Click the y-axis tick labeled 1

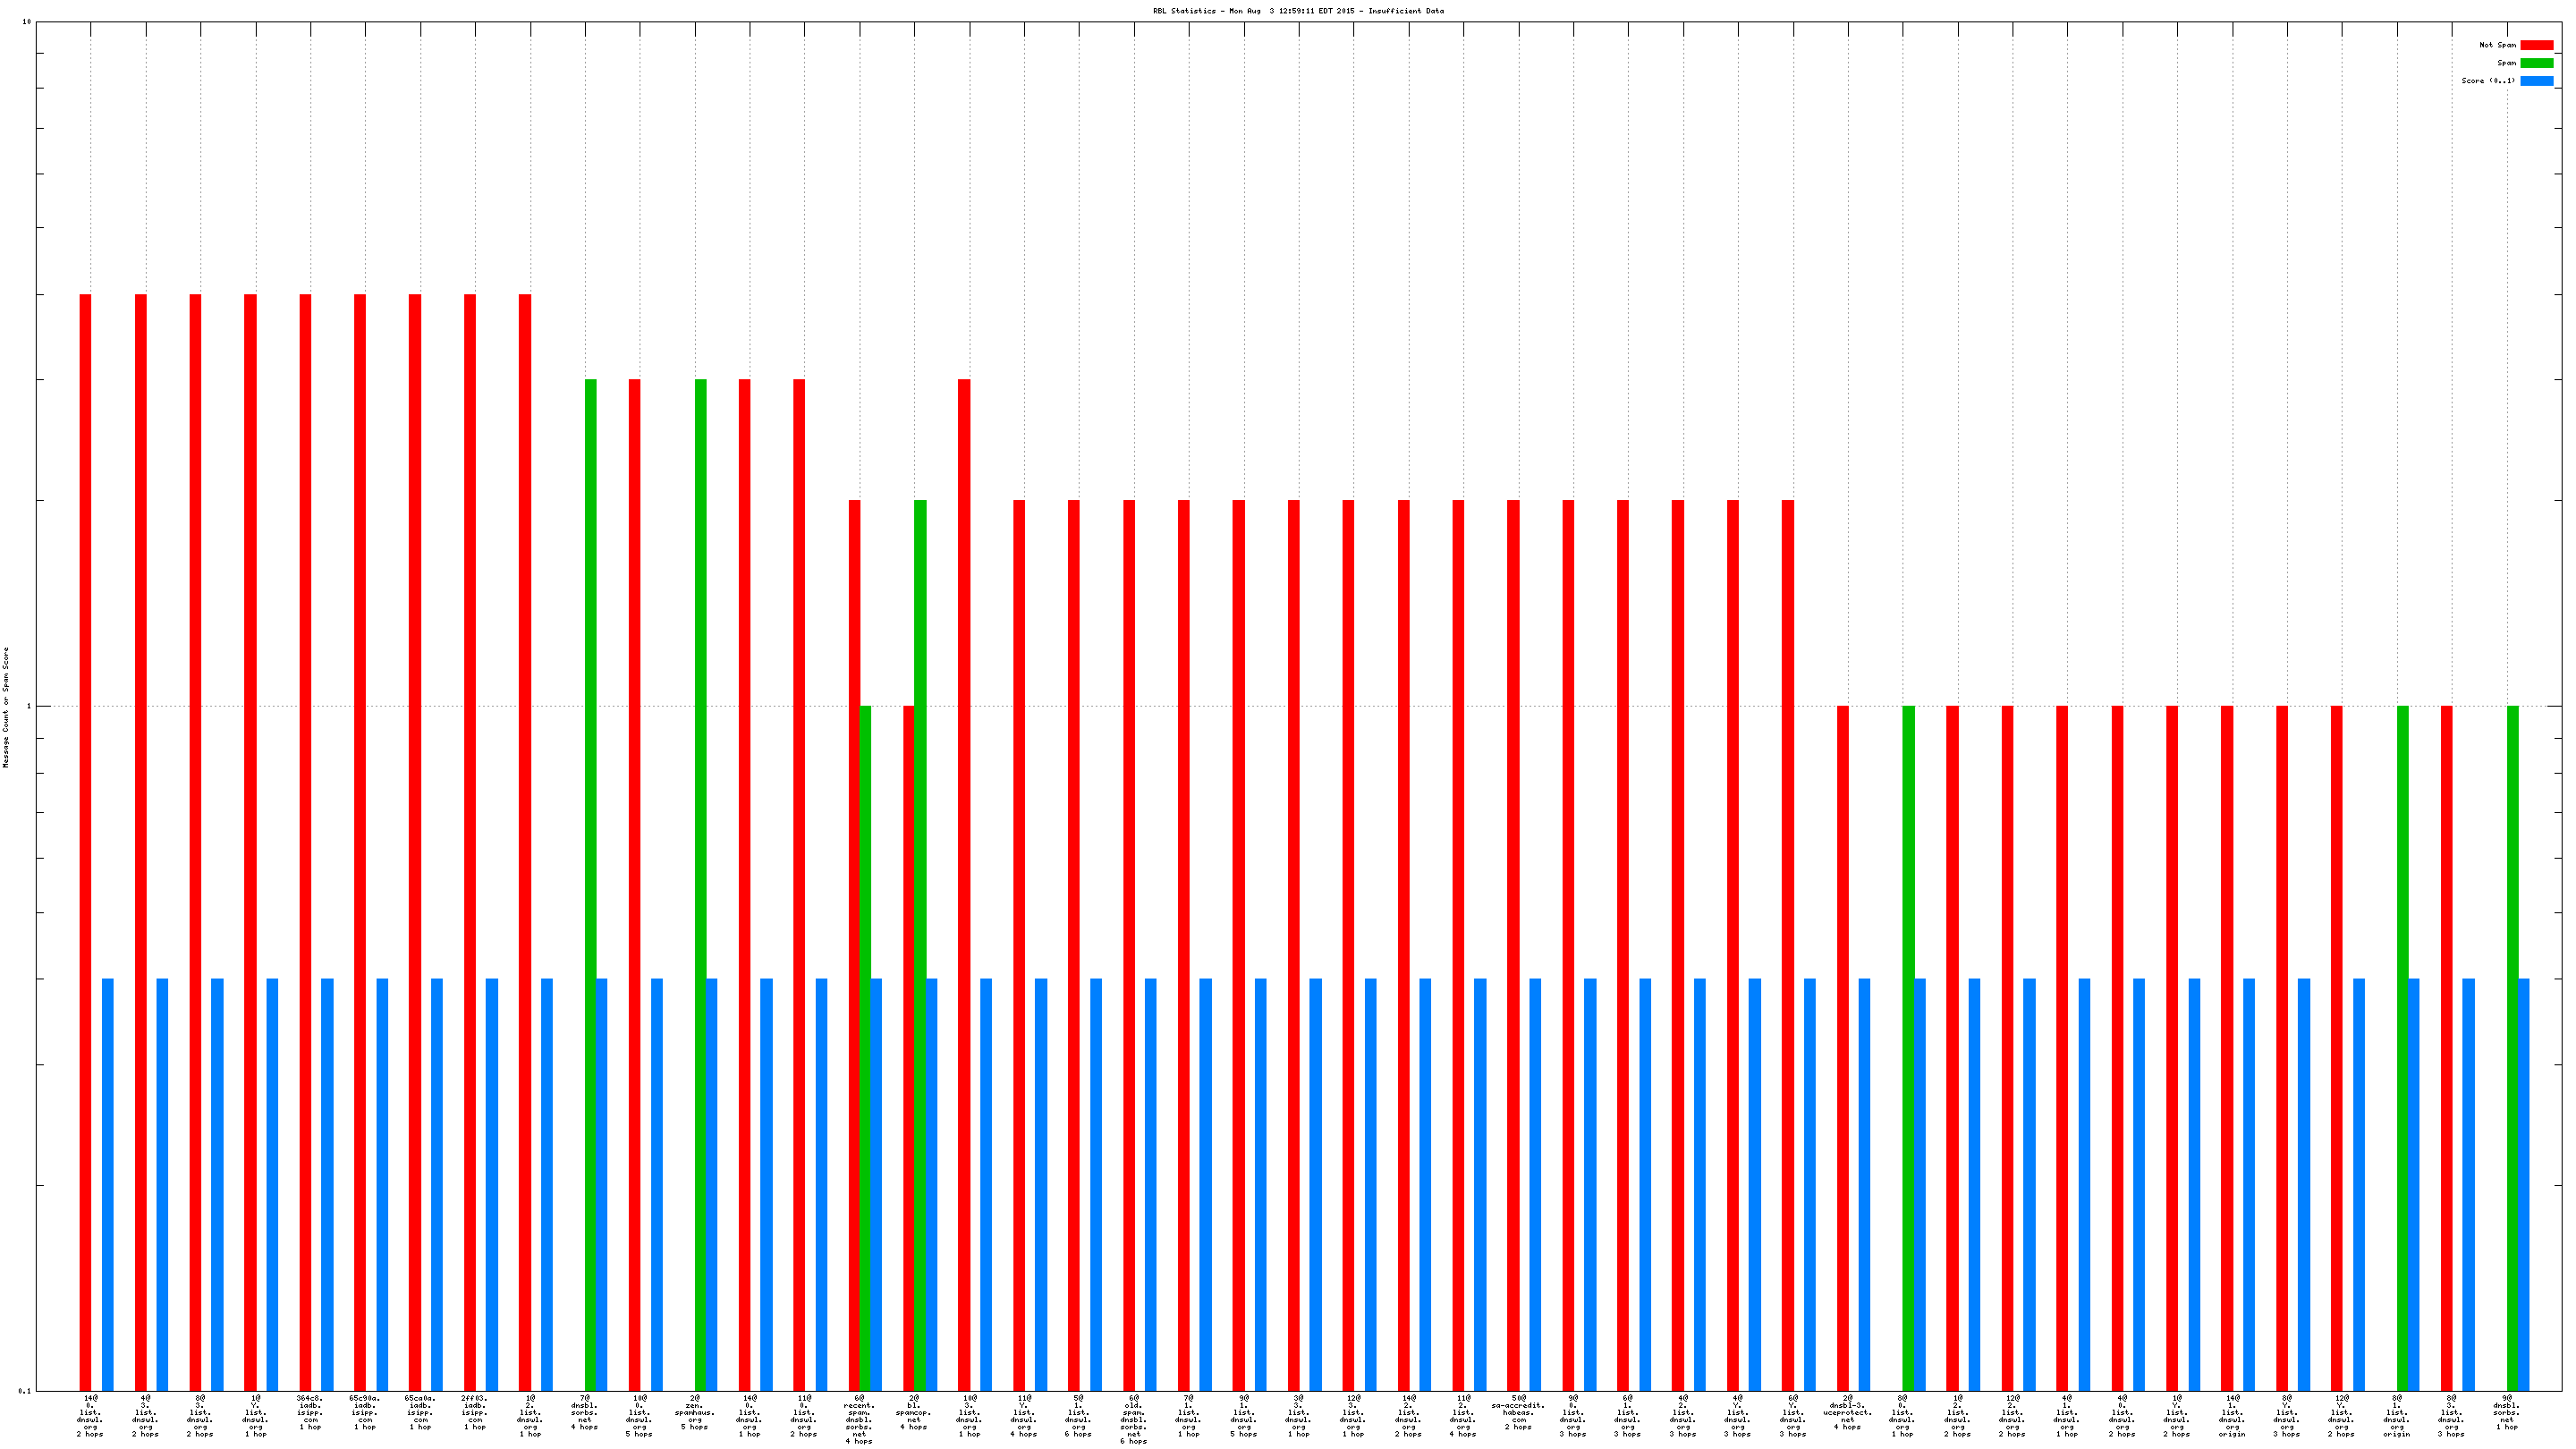tap(28, 707)
